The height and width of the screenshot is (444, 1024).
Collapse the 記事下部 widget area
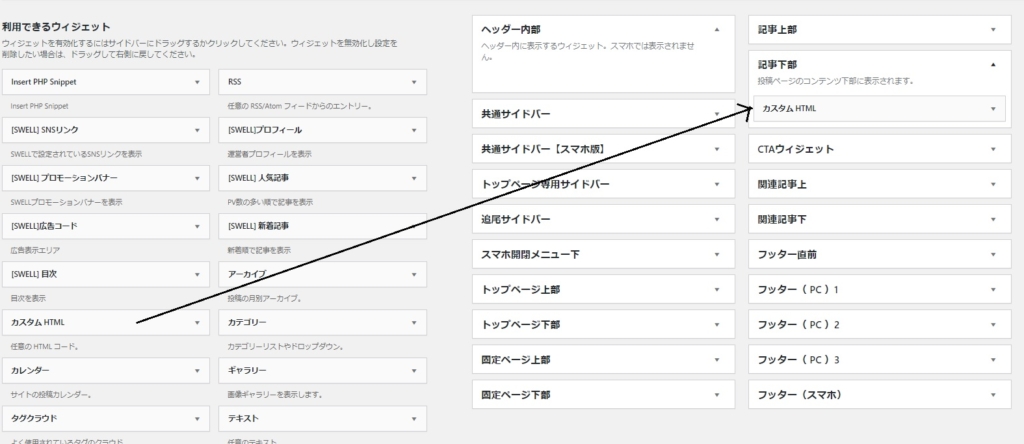pyautogui.click(x=993, y=65)
